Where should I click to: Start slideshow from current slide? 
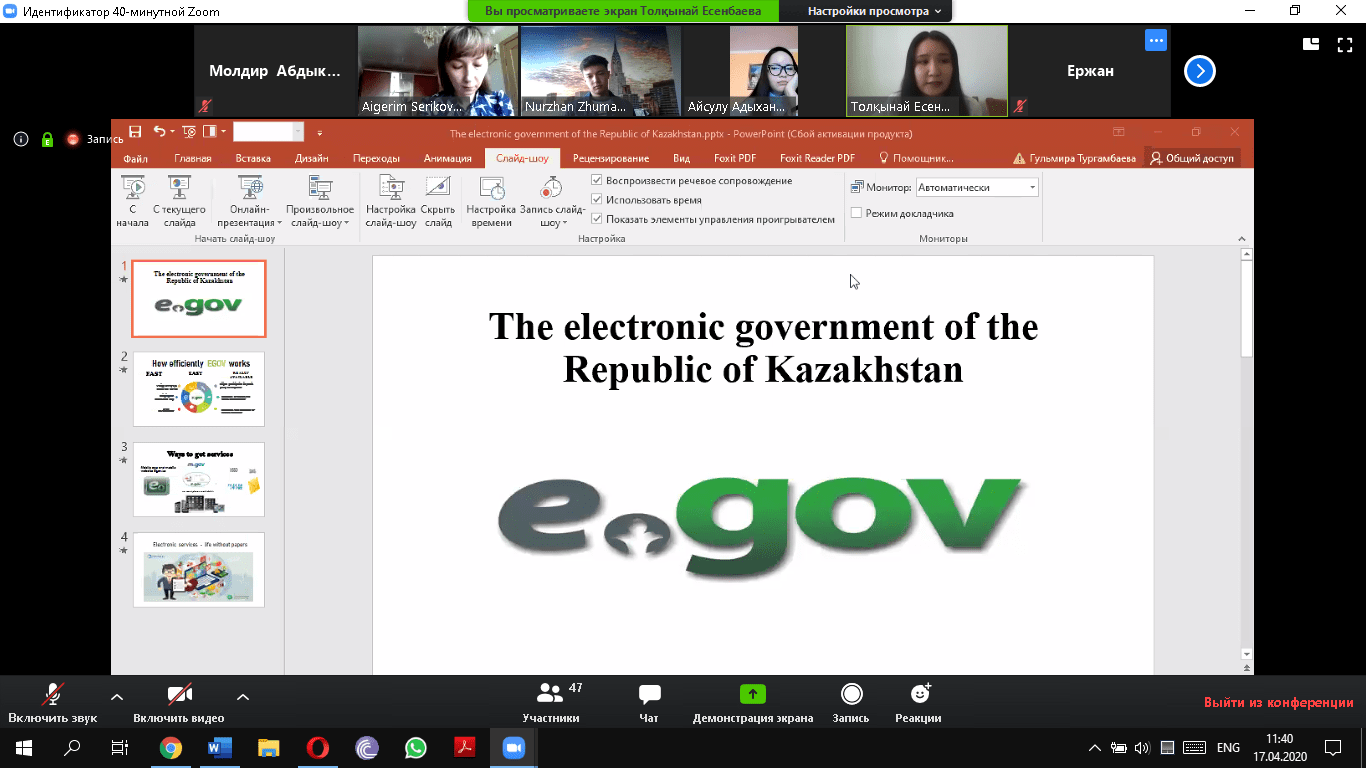pos(179,201)
